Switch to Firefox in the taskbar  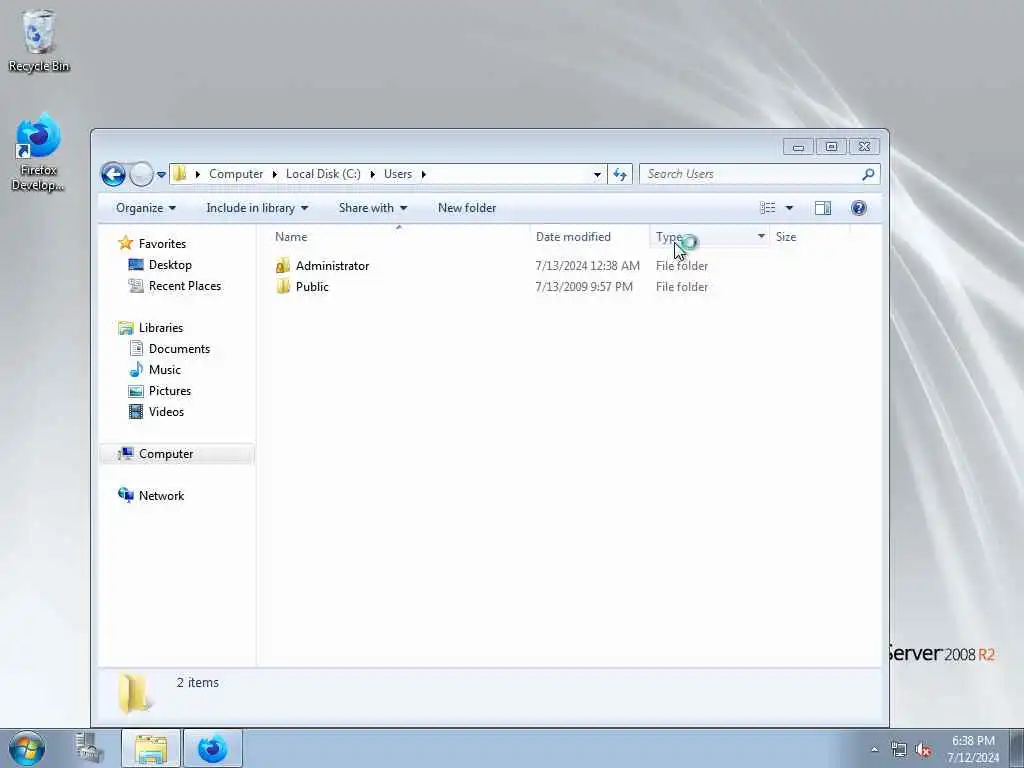pos(213,748)
